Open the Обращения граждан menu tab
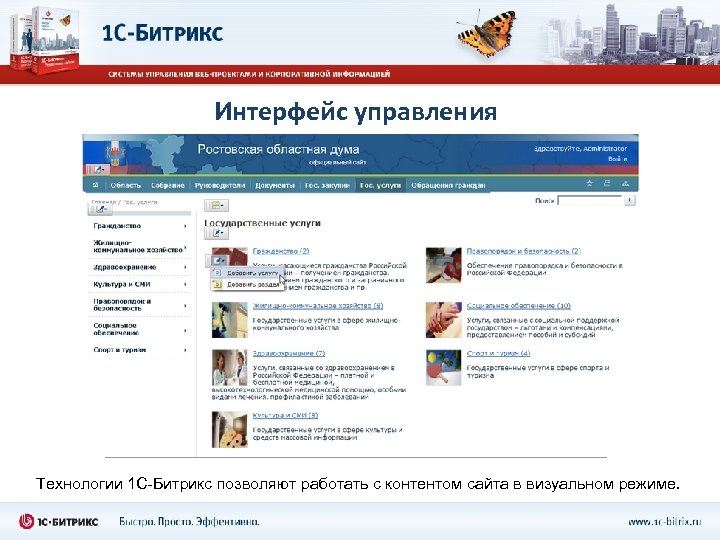 [448, 185]
